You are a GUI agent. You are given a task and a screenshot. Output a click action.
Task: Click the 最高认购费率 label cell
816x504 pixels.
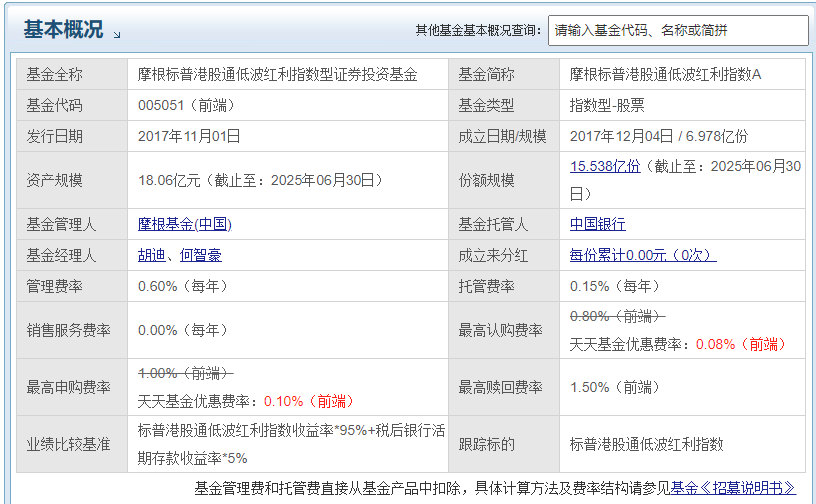click(x=504, y=330)
